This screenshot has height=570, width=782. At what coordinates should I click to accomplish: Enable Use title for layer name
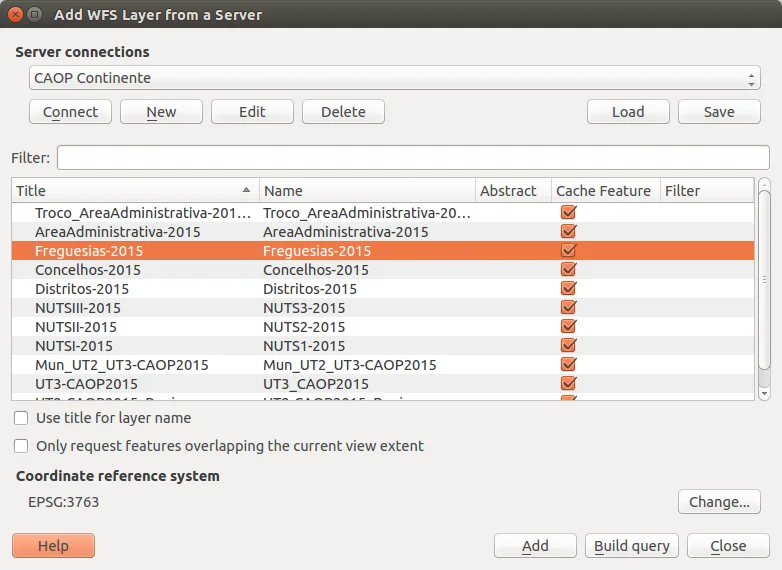pos(21,418)
